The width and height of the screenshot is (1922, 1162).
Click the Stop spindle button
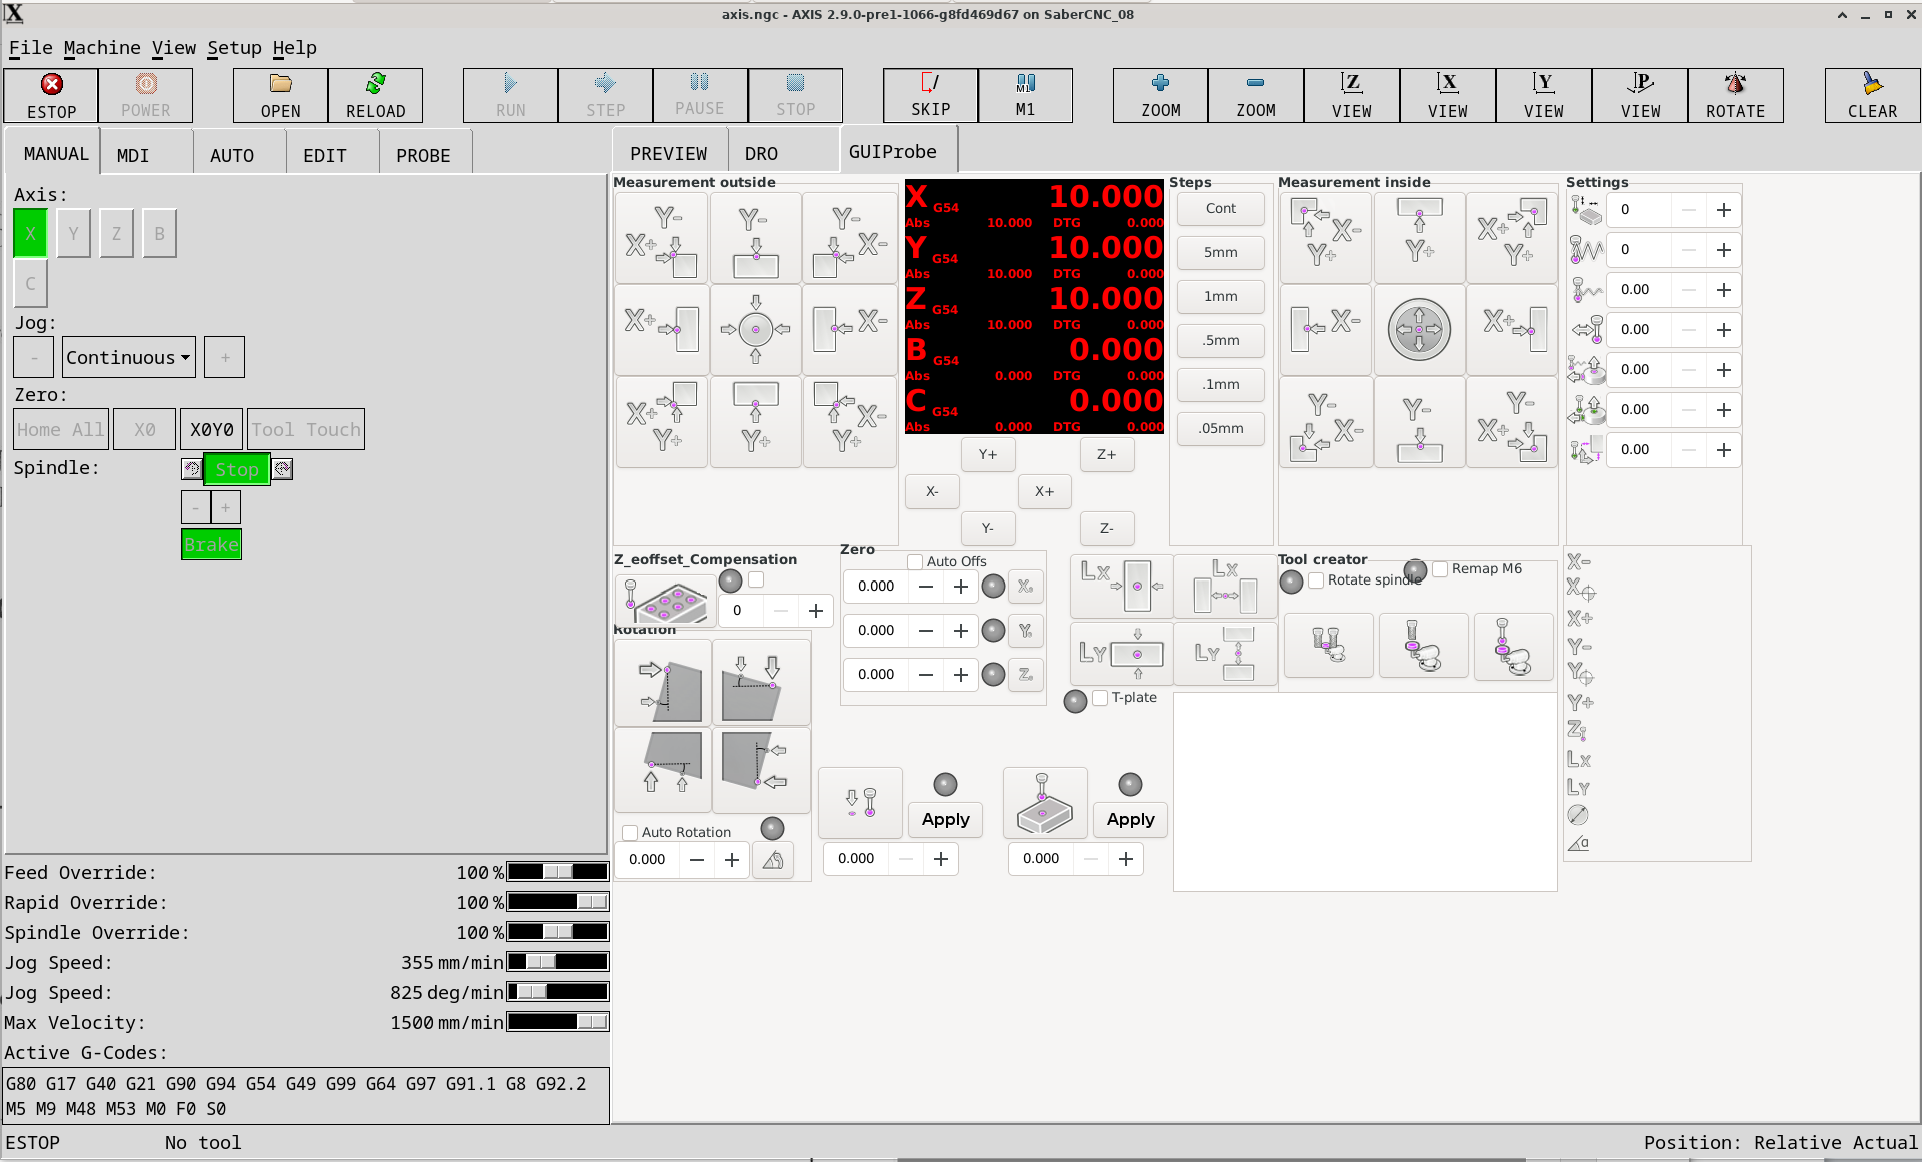pyautogui.click(x=237, y=469)
